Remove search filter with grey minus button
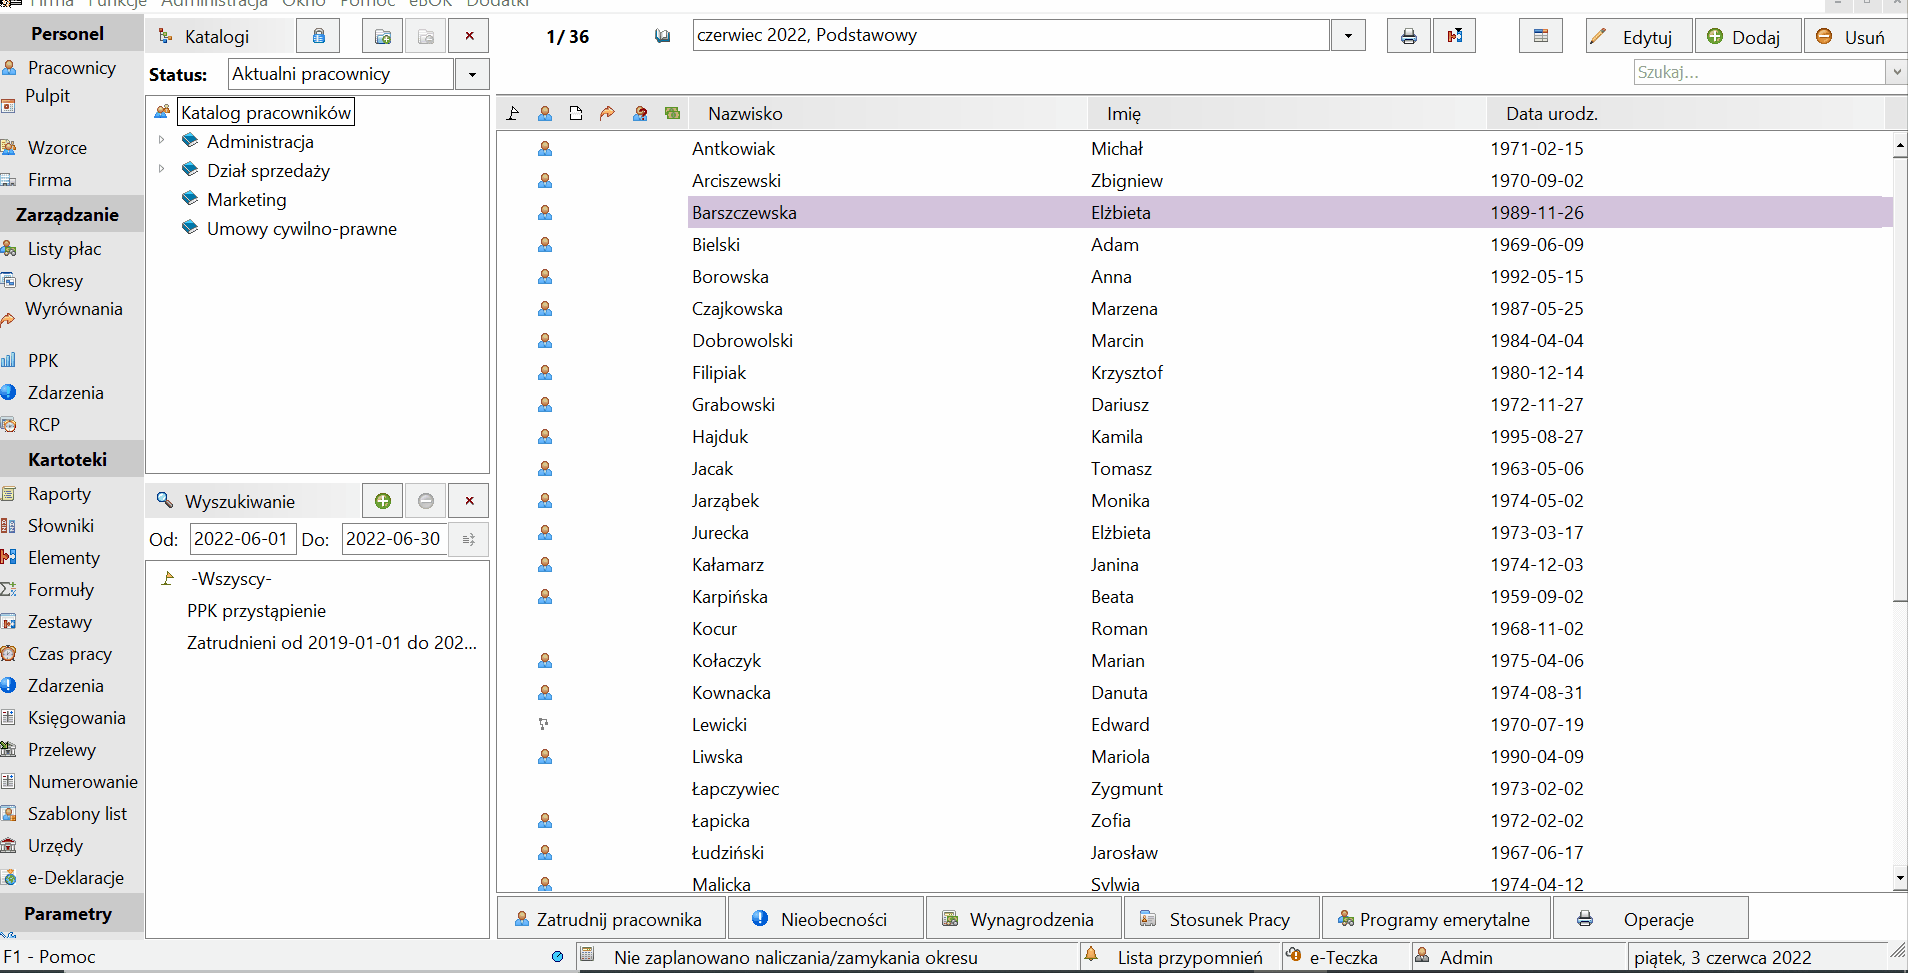The width and height of the screenshot is (1908, 973). pyautogui.click(x=426, y=501)
